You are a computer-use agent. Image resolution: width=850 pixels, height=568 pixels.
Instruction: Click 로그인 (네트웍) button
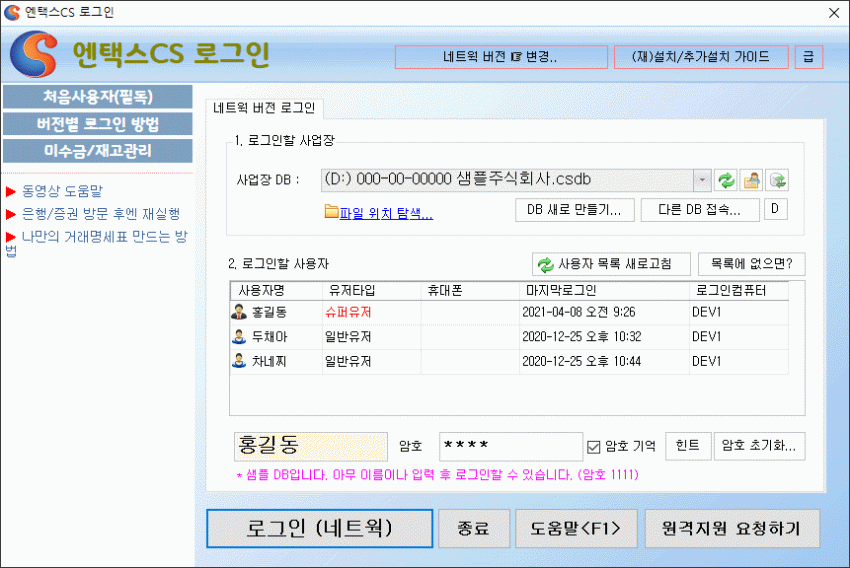319,528
